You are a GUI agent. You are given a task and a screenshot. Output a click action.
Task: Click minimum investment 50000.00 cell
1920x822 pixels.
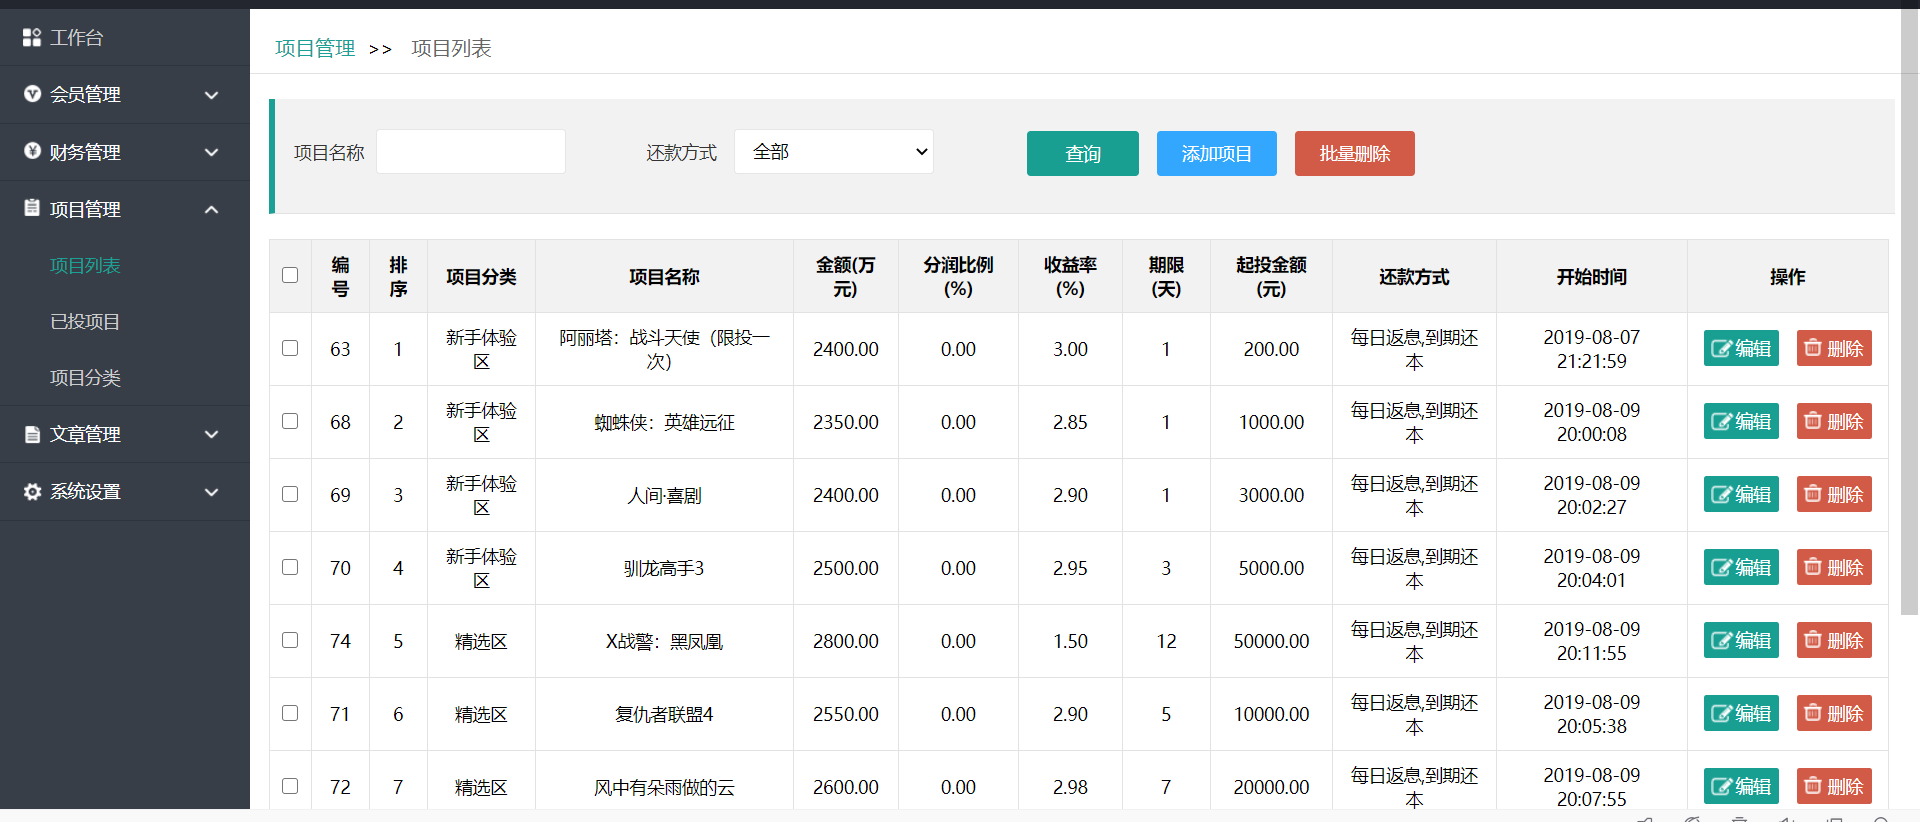click(x=1271, y=641)
